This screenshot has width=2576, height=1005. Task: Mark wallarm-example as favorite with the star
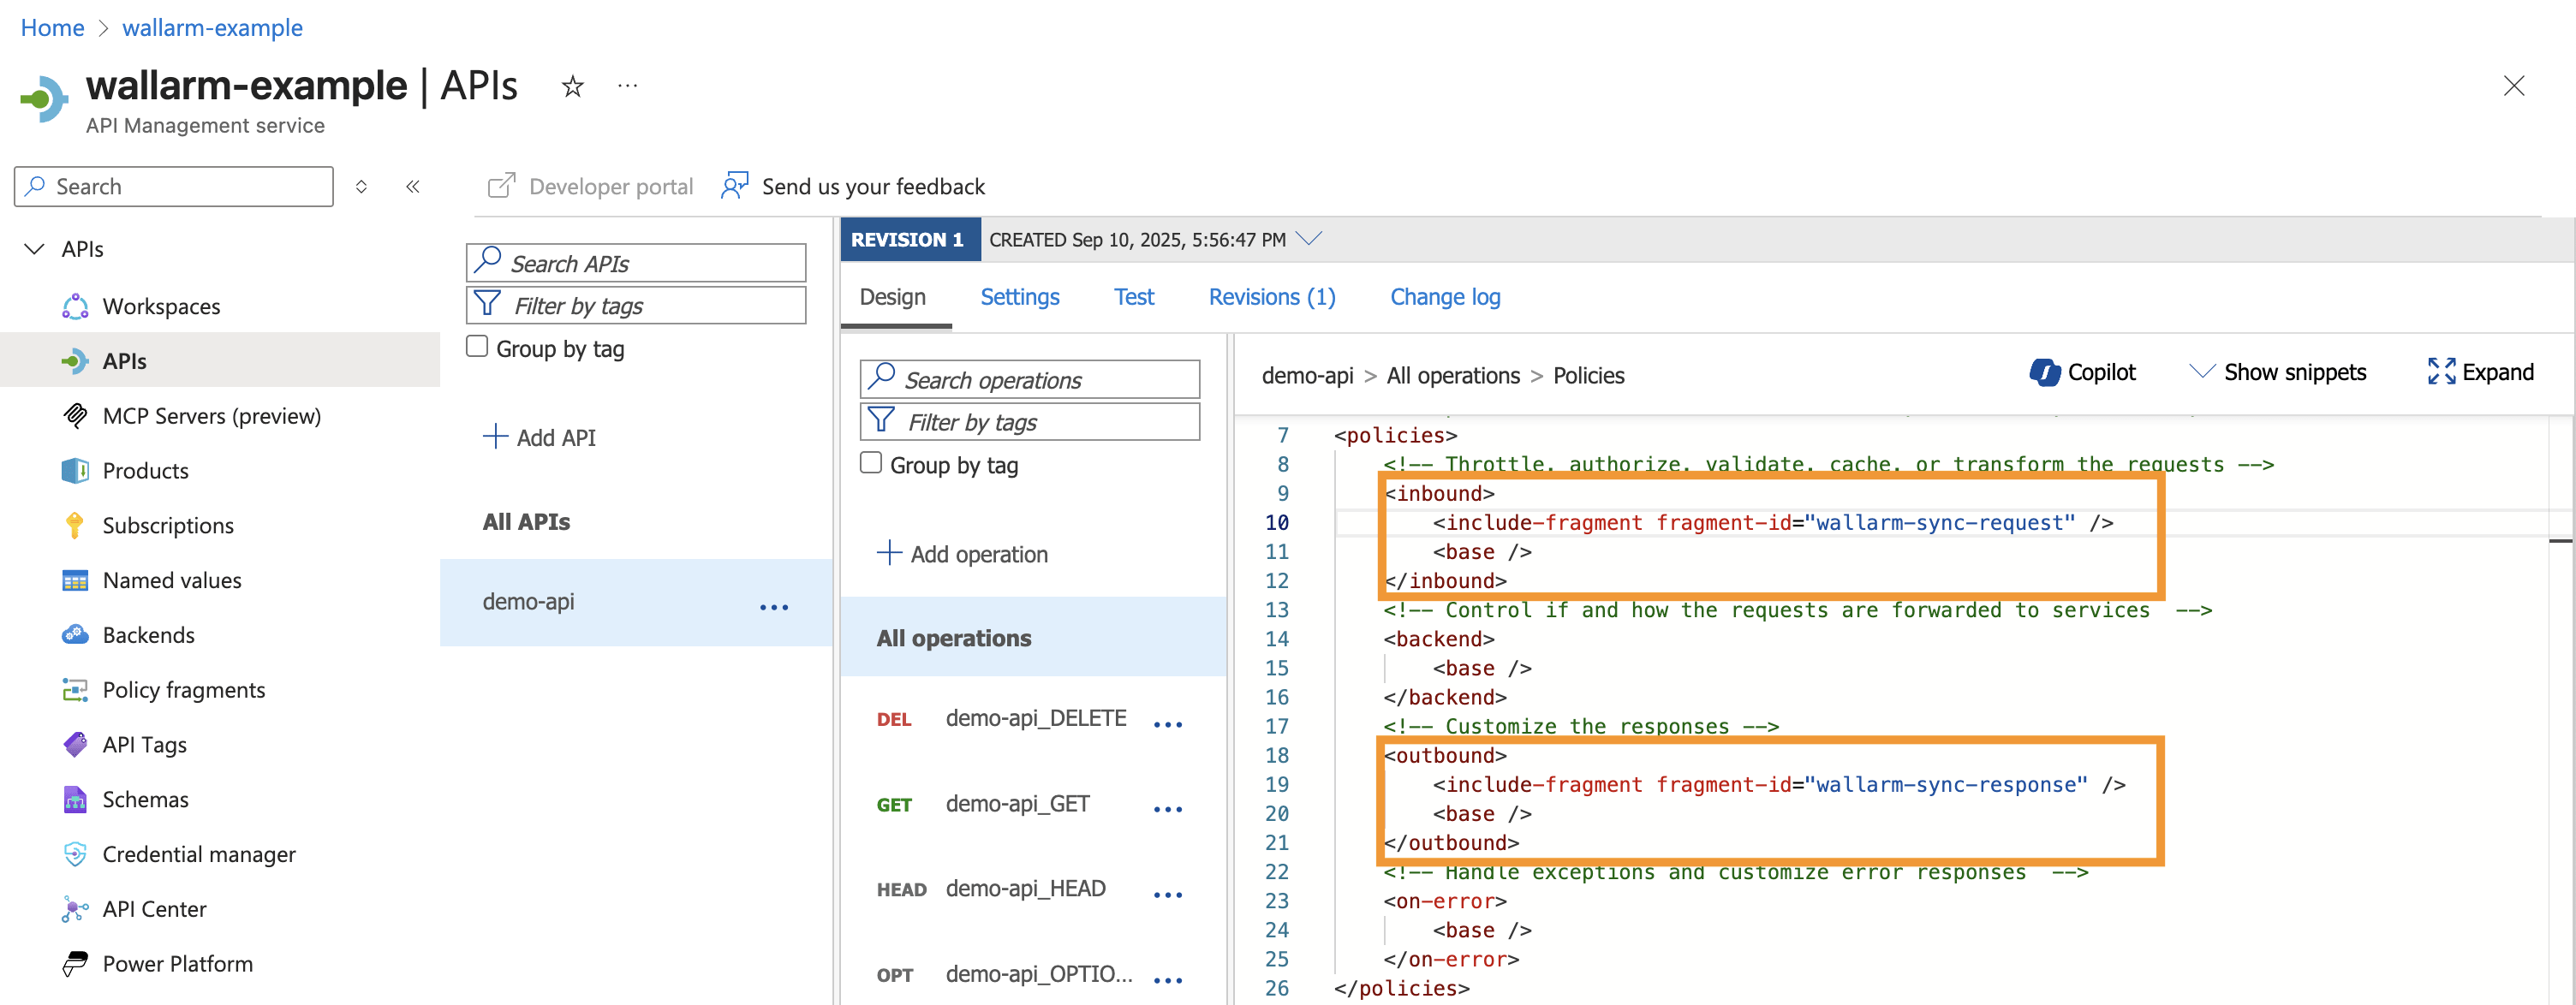(572, 86)
